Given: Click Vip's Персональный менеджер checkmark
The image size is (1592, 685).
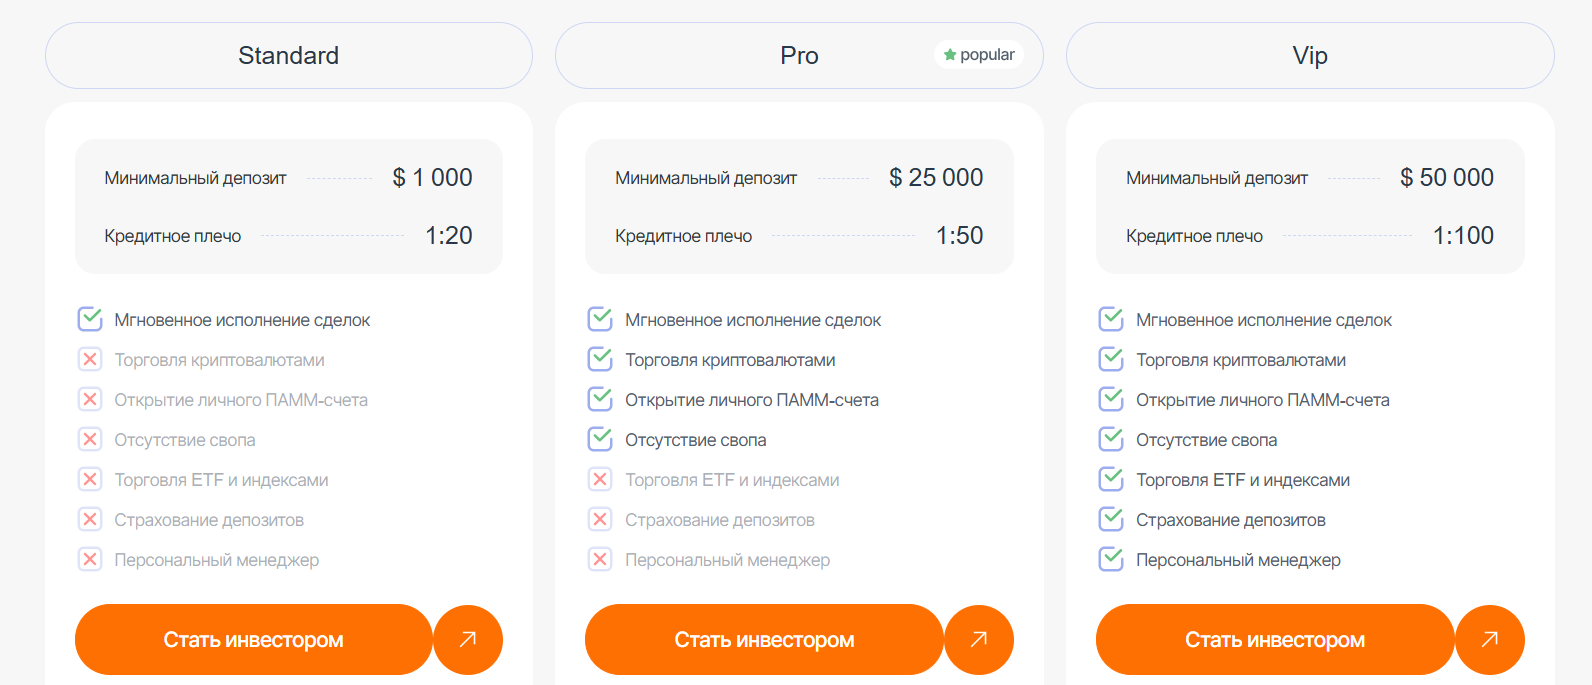Looking at the screenshot, I should coord(1111,559).
